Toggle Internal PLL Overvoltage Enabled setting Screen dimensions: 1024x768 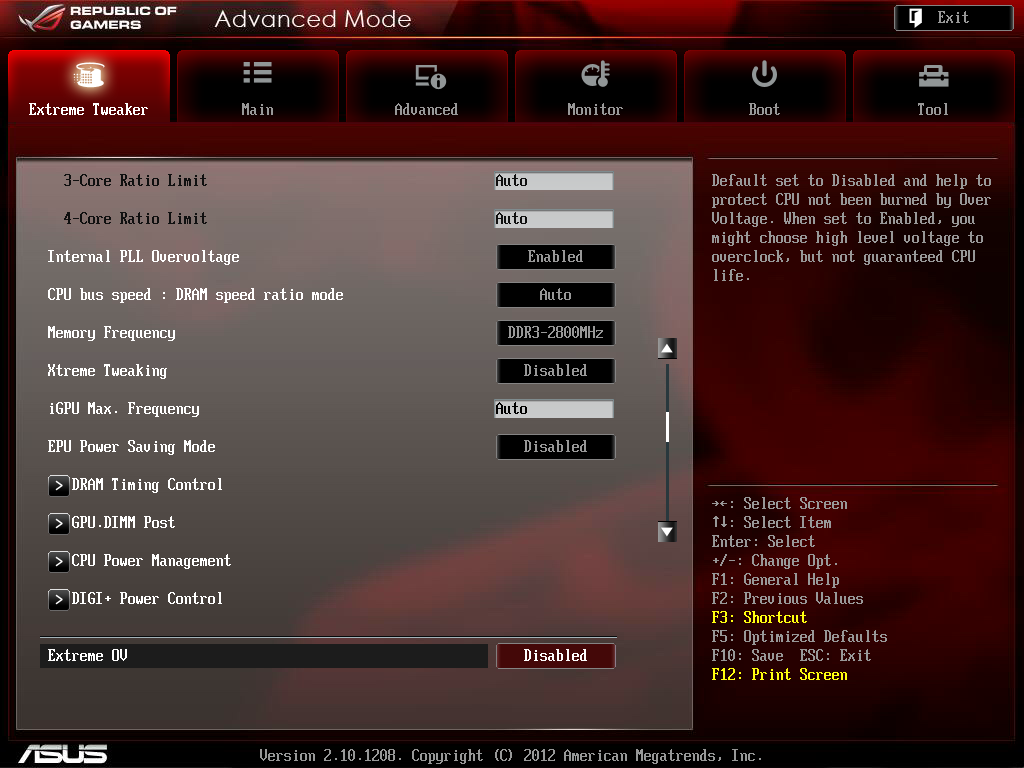click(555, 257)
